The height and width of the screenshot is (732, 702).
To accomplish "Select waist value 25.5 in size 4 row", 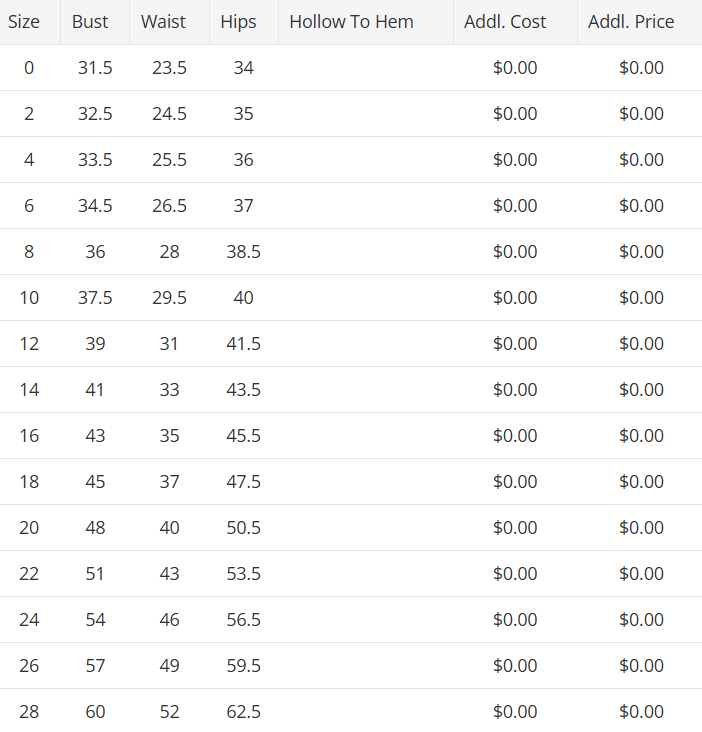I will point(169,160).
